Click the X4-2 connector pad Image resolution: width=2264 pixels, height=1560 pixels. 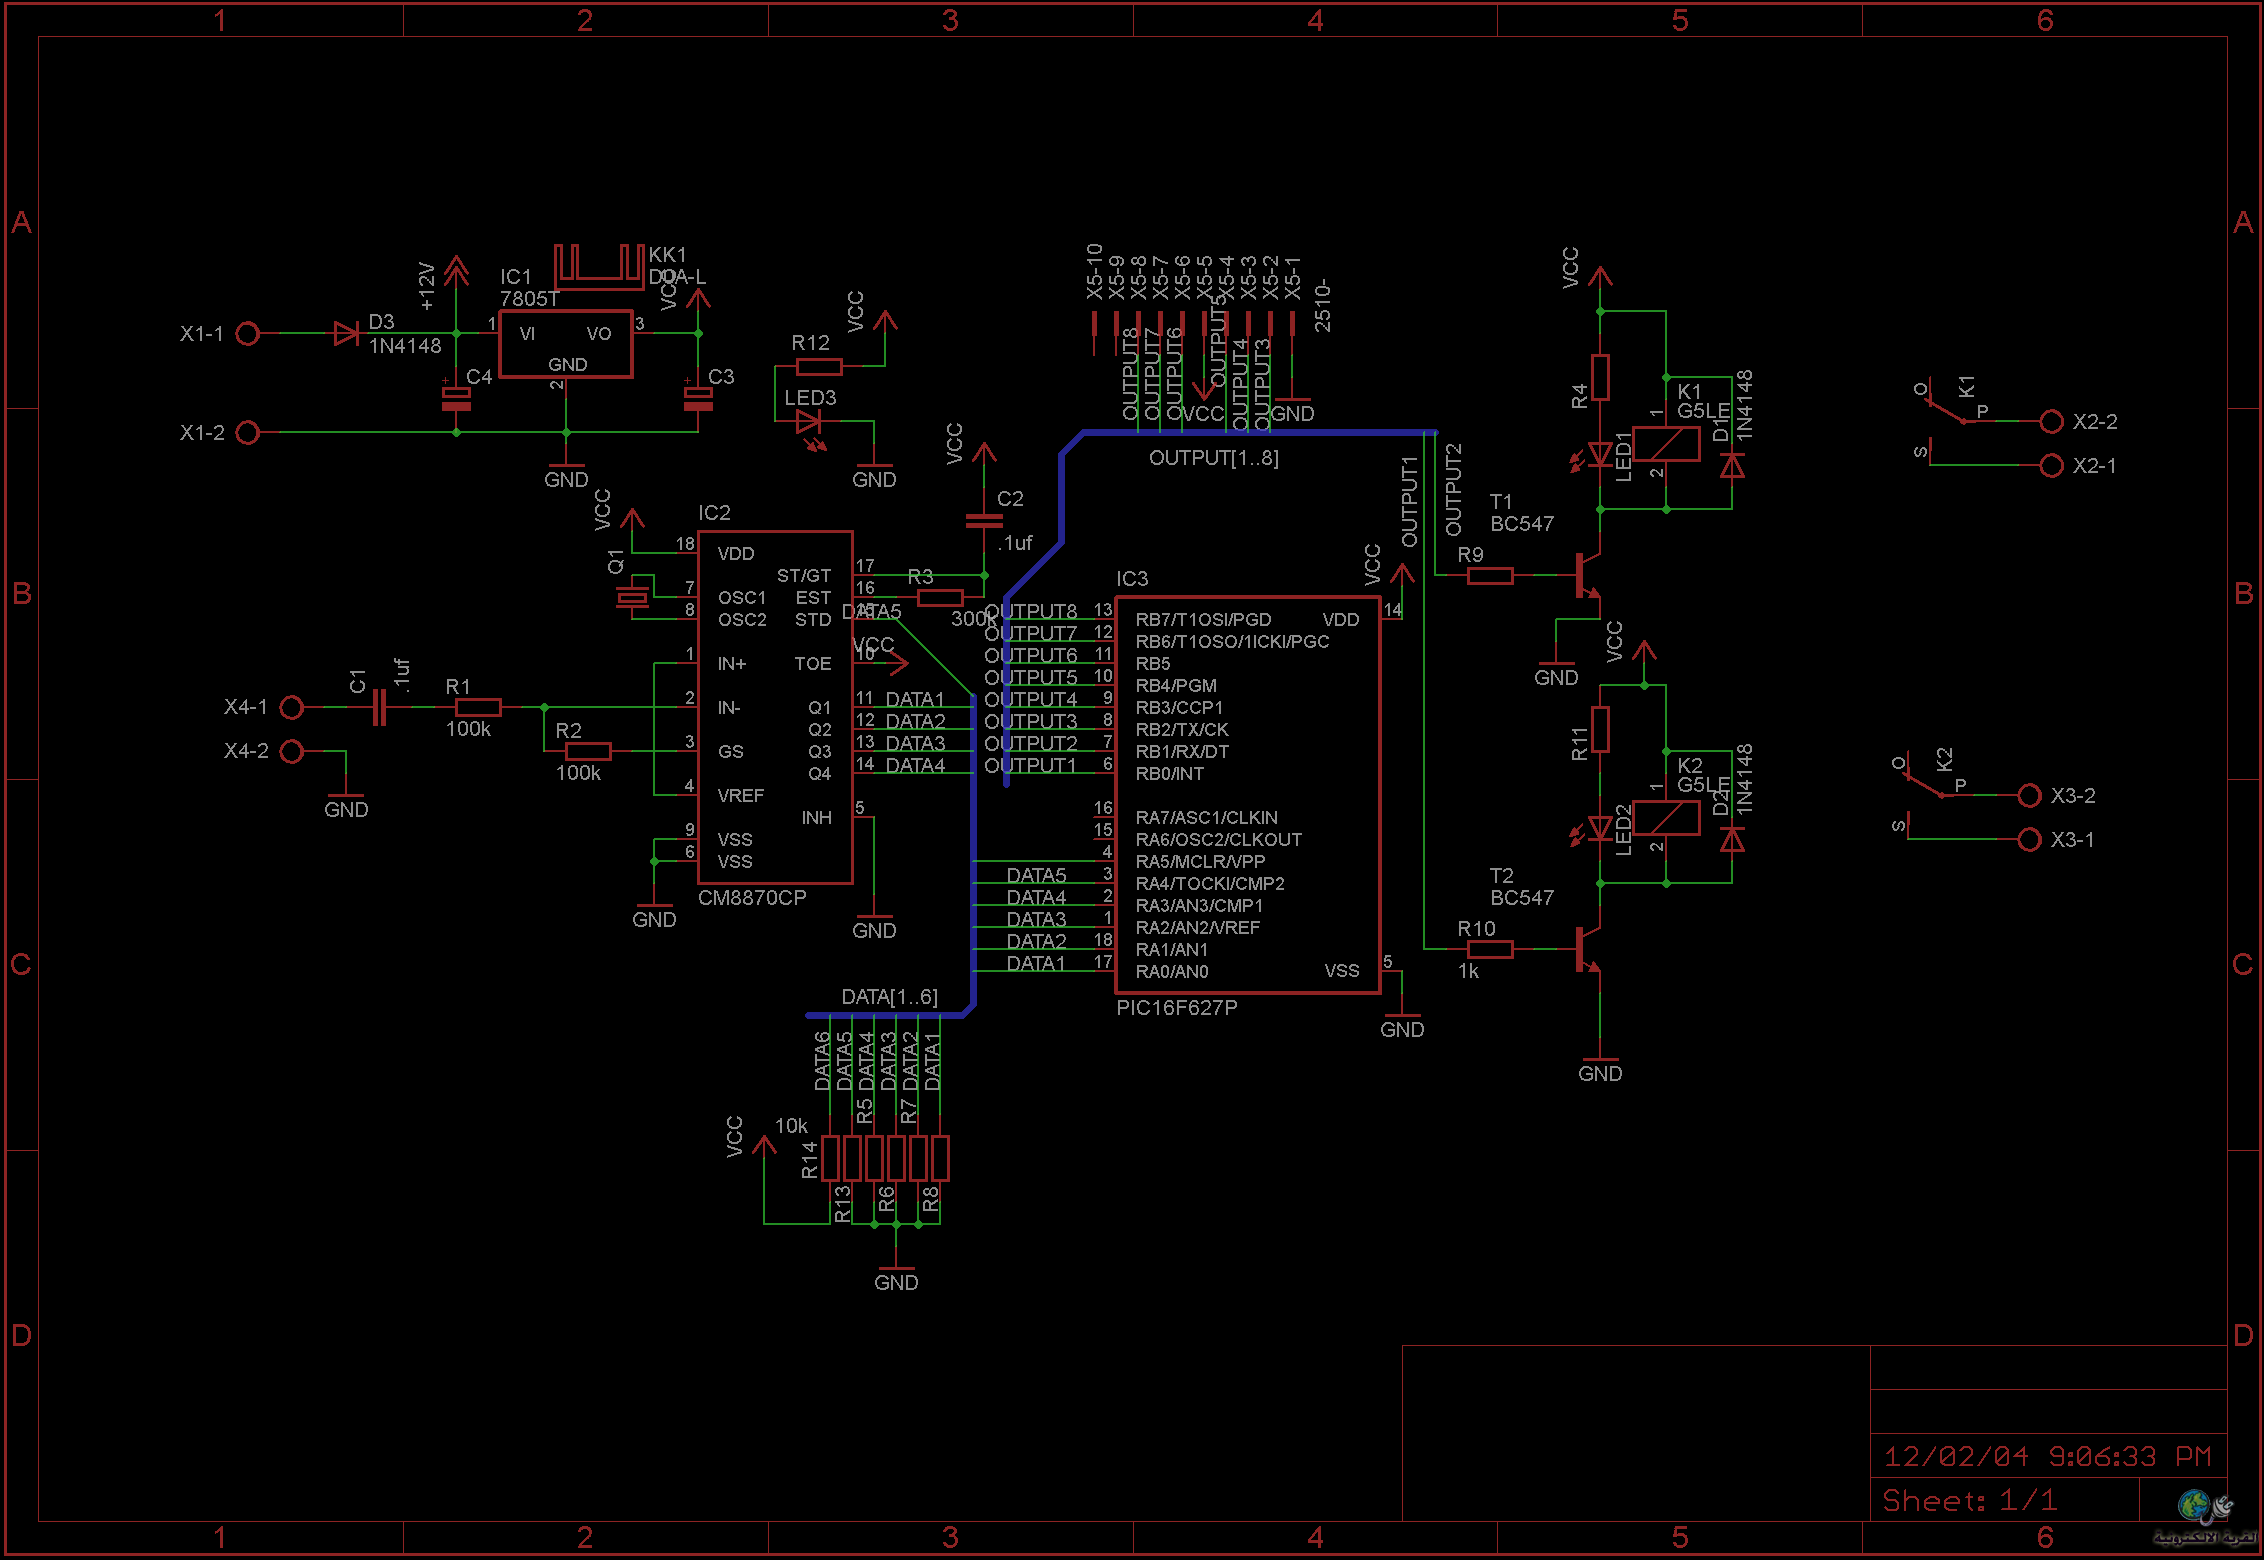click(292, 752)
